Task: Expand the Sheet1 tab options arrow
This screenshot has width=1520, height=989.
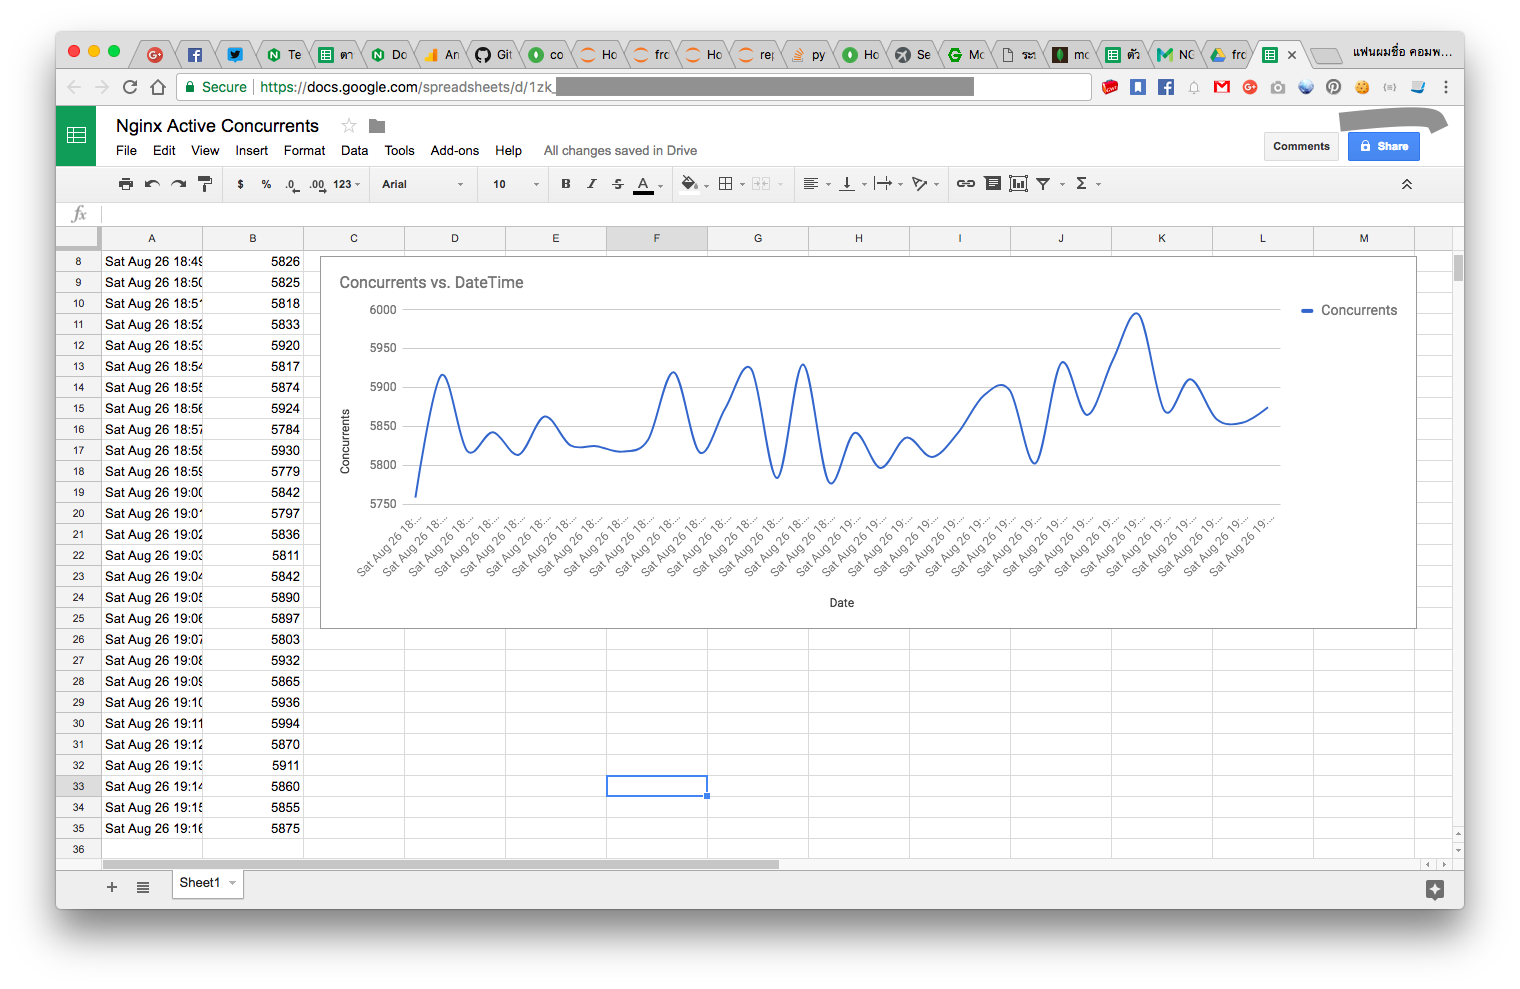Action: (233, 883)
